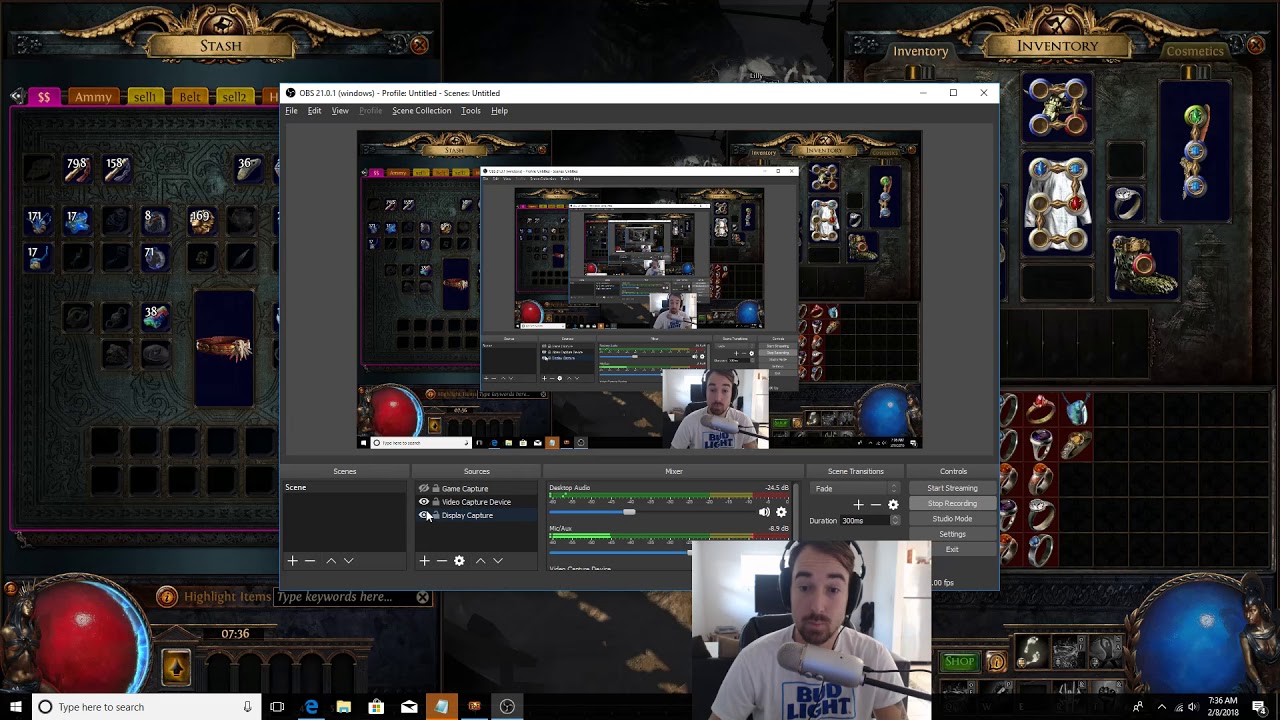1280x720 pixels.
Task: Mute Desktop Audio speaker icon
Action: (764, 512)
